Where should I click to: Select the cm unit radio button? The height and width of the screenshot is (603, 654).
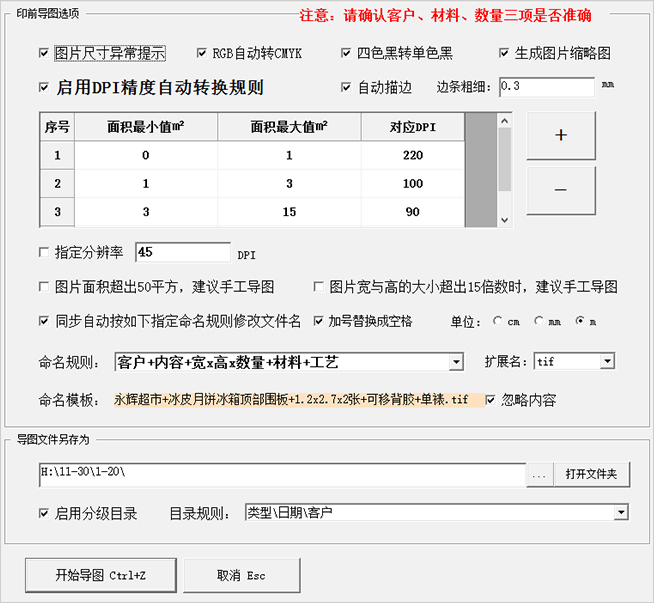coord(499,322)
